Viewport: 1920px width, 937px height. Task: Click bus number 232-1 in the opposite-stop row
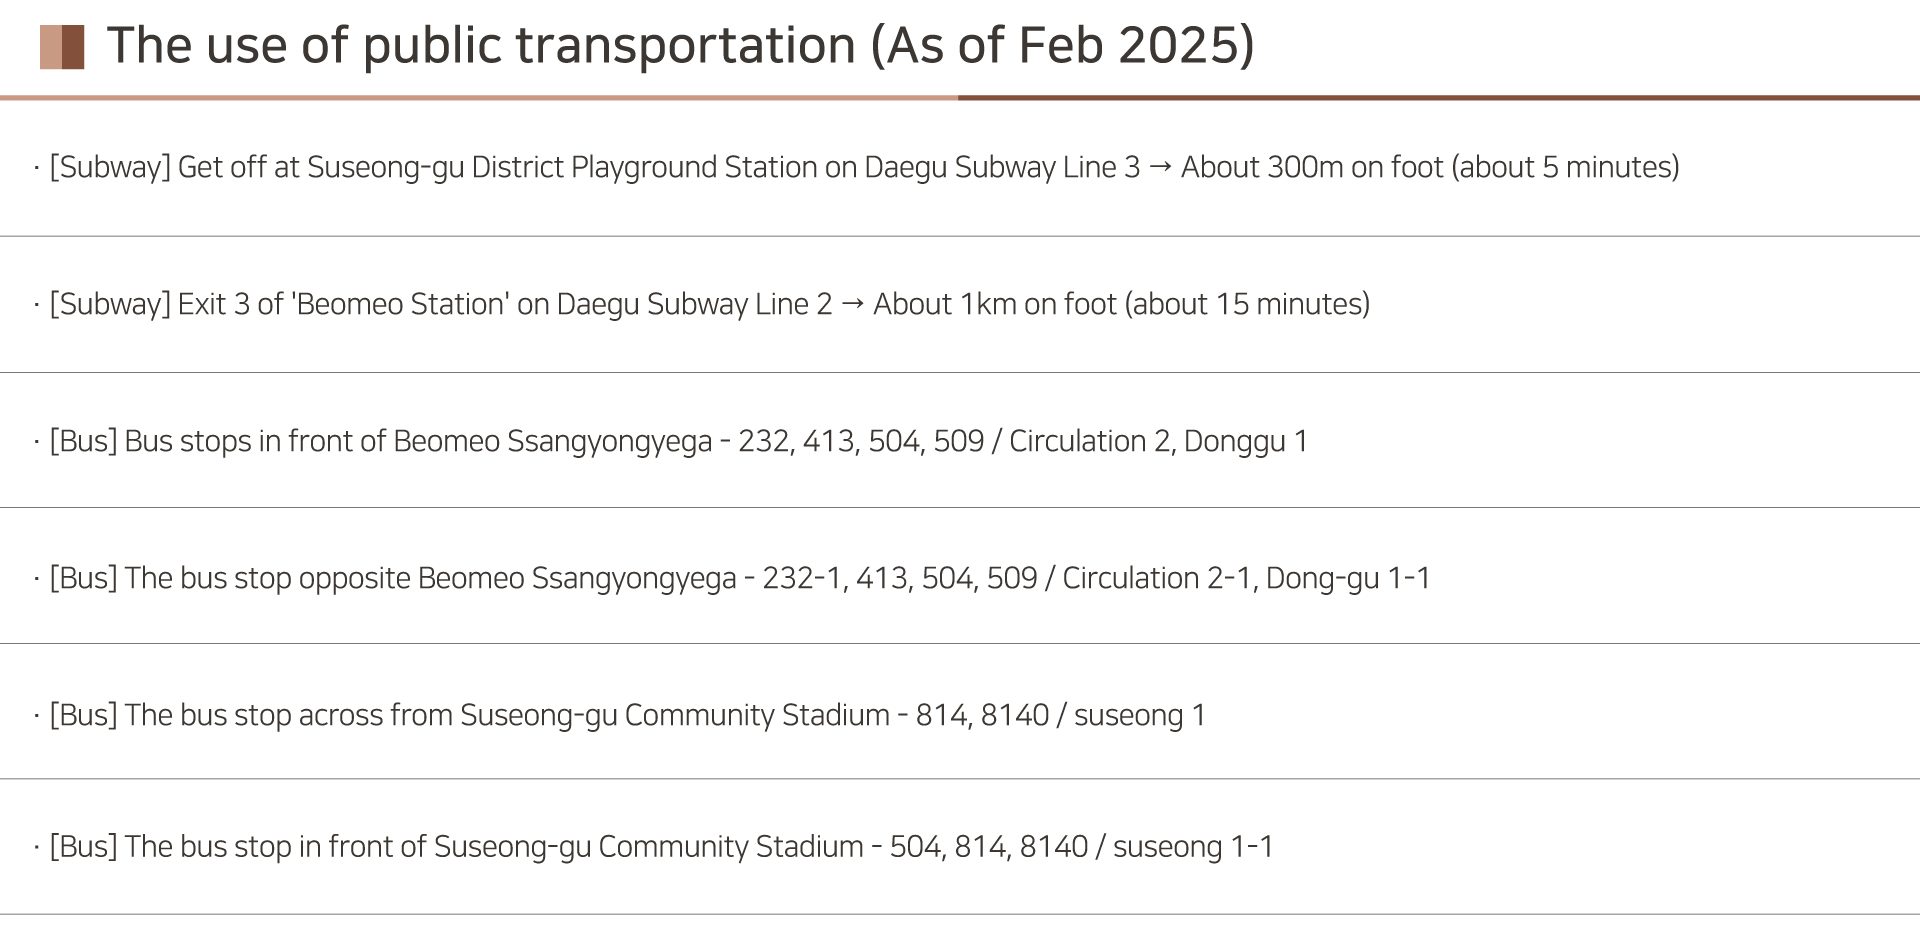click(802, 578)
